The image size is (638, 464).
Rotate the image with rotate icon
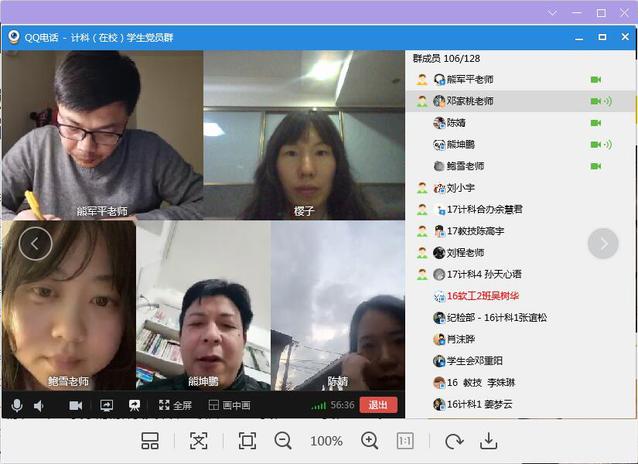(454, 441)
